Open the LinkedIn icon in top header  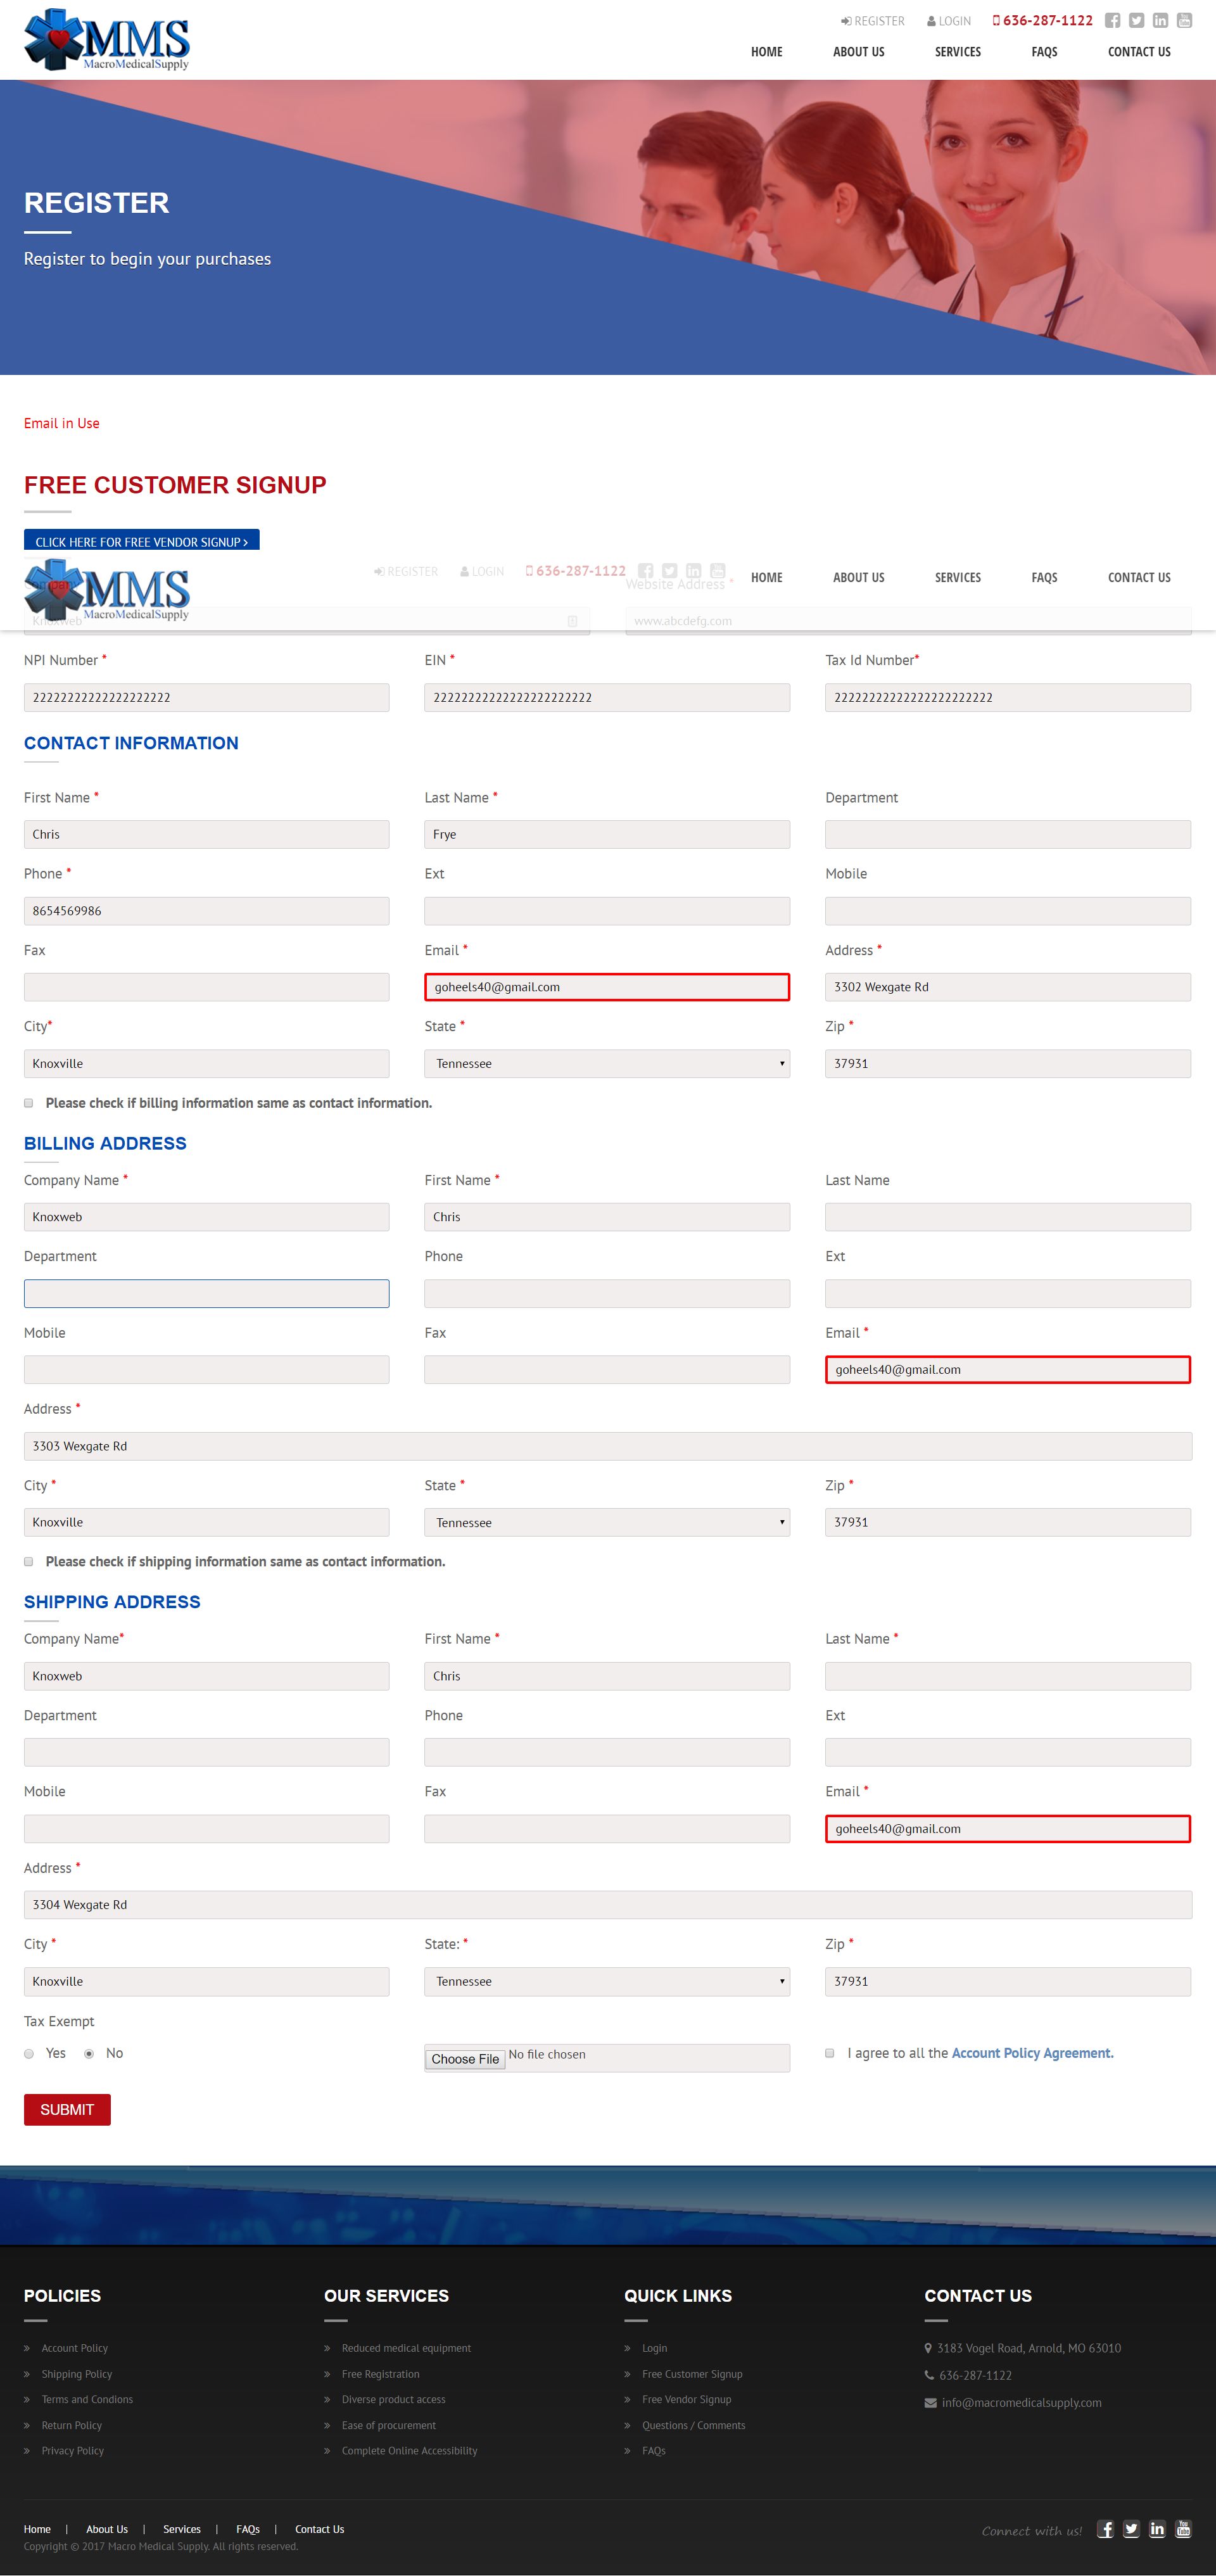pyautogui.click(x=1160, y=21)
